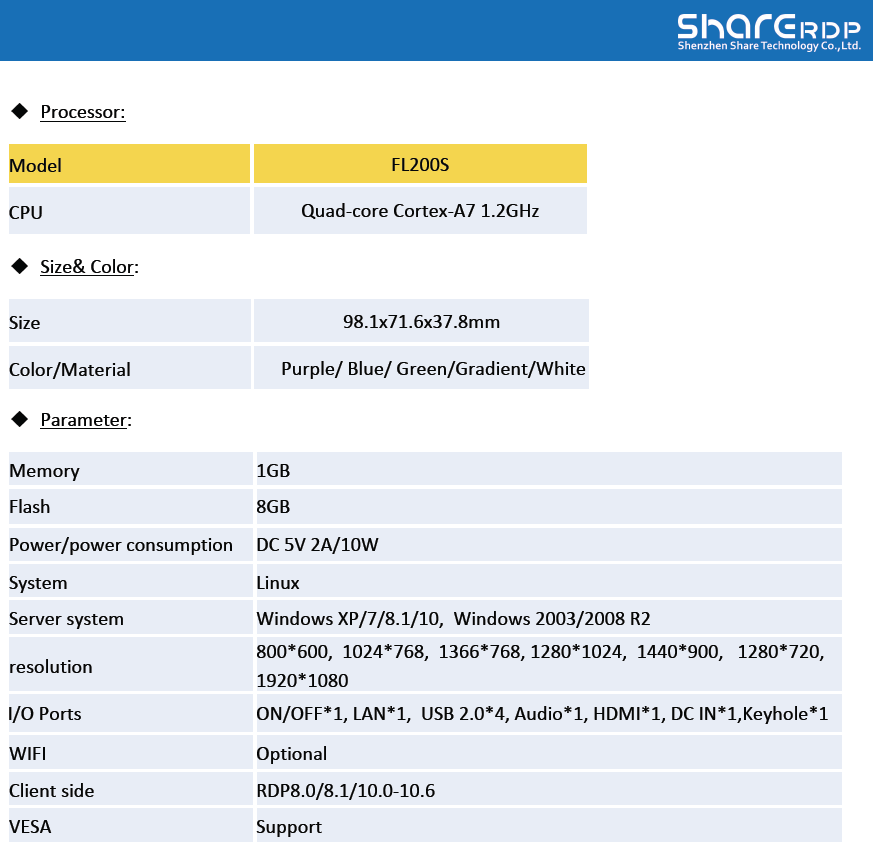This screenshot has width=873, height=848.
Task: Select the "98.1x71.6x37.8mm" value
Action: tap(421, 322)
